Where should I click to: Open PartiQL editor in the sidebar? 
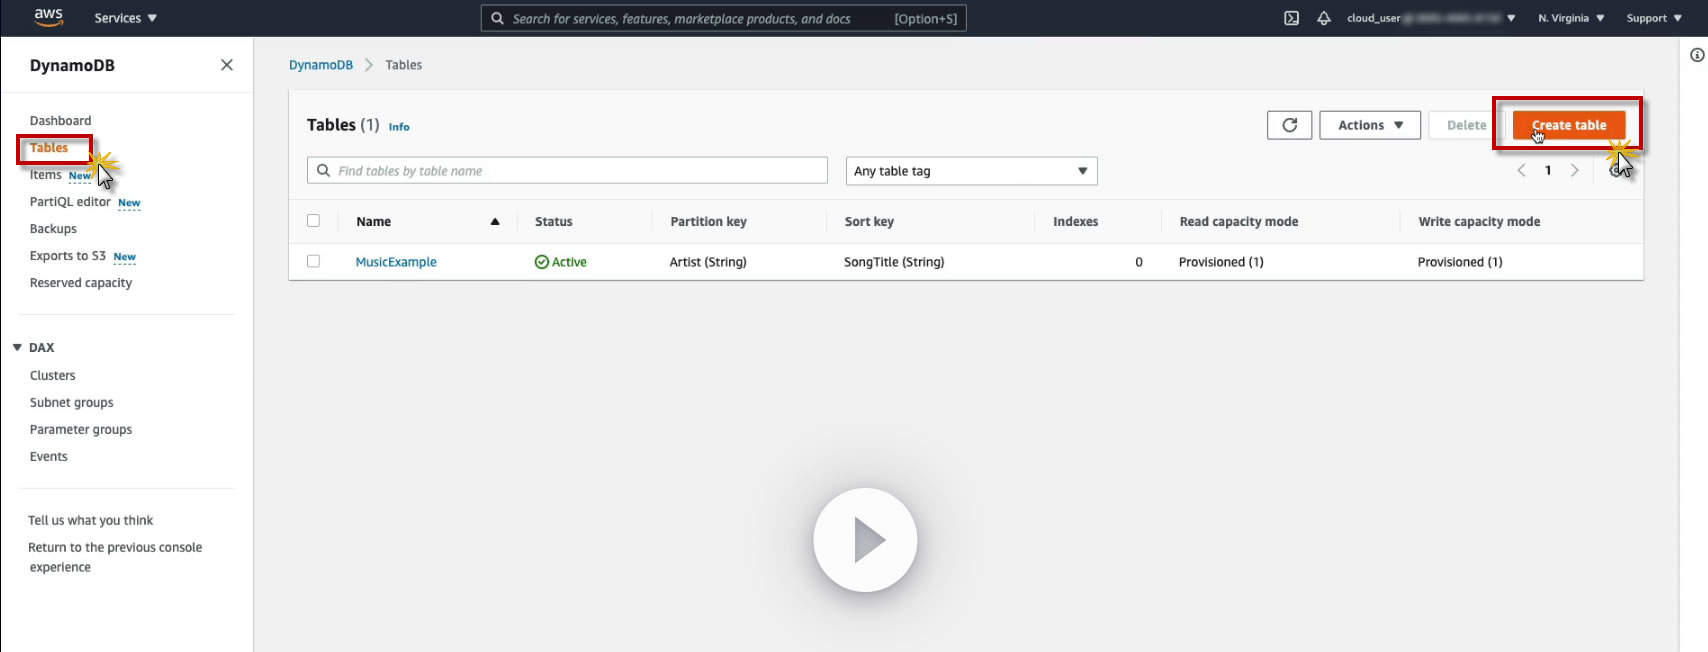pos(70,202)
